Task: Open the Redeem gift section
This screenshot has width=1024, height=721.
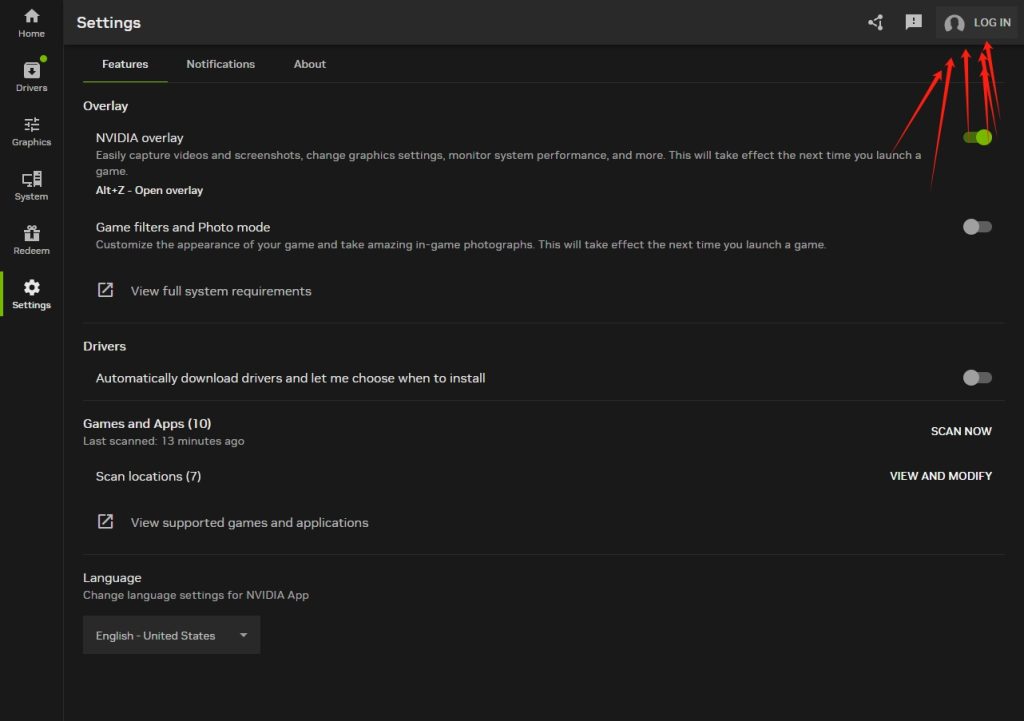Action: 31,240
